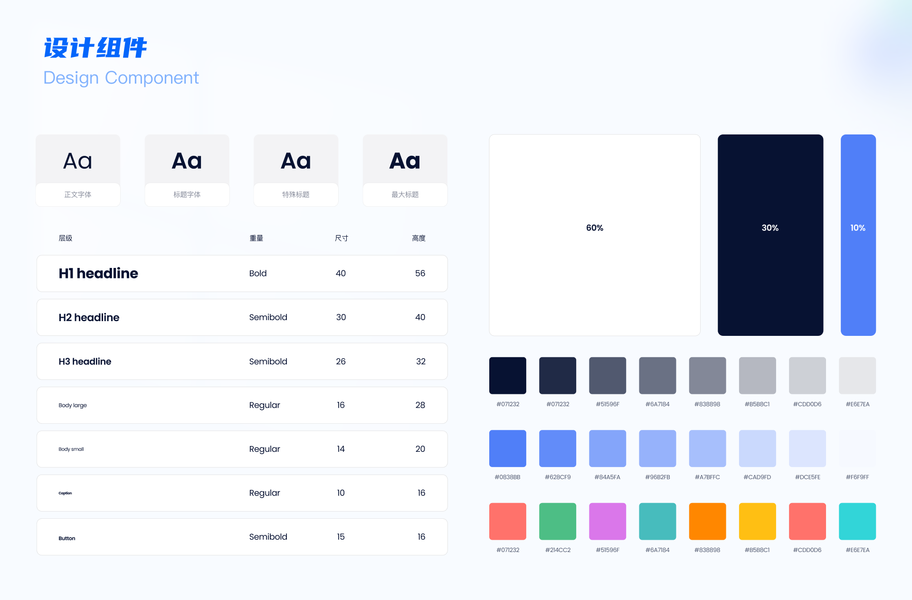Pick the pale blue swatch labeled #CAD9FD
The image size is (912, 600).
pyautogui.click(x=757, y=448)
